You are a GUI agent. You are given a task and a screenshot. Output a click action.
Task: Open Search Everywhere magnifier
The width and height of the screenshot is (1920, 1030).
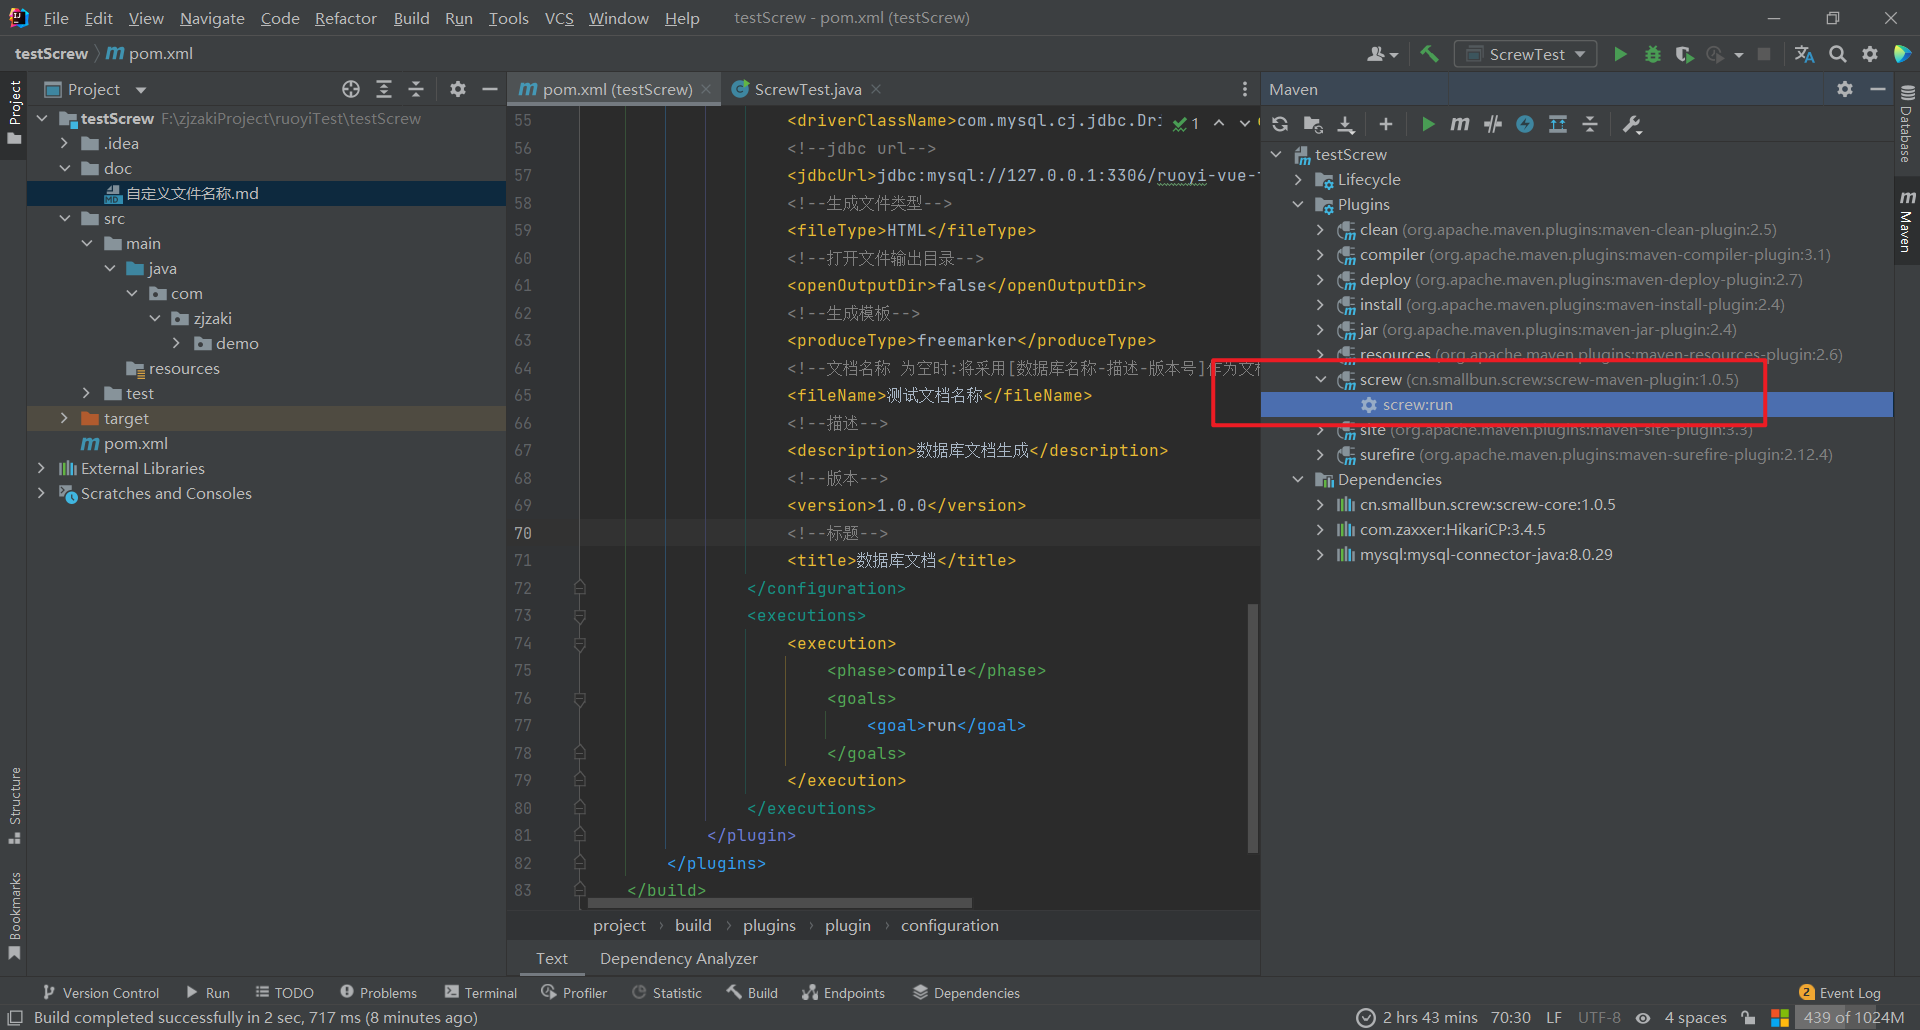pos(1838,54)
